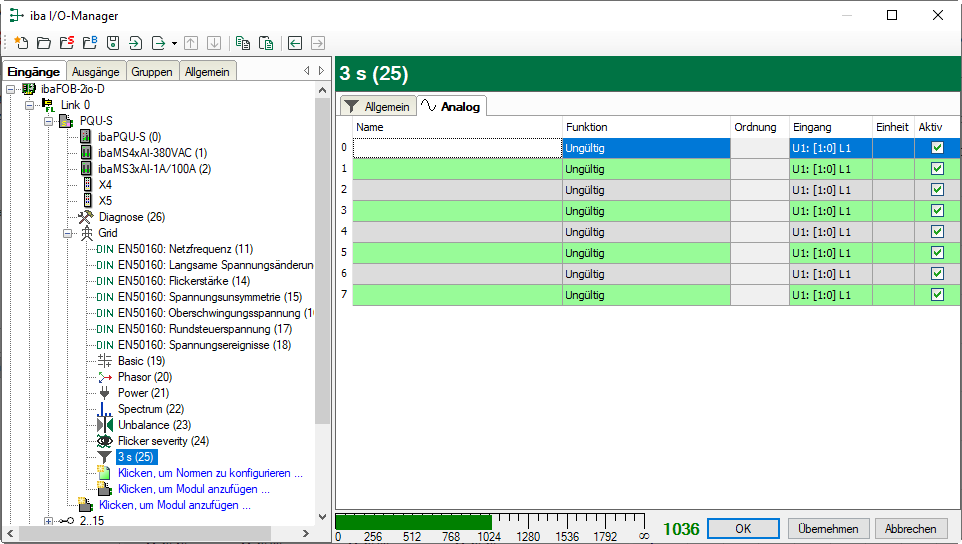The width and height of the screenshot is (962, 544).
Task: Uncheck the Aktiv checkbox in row 0
Action: pos(937,147)
